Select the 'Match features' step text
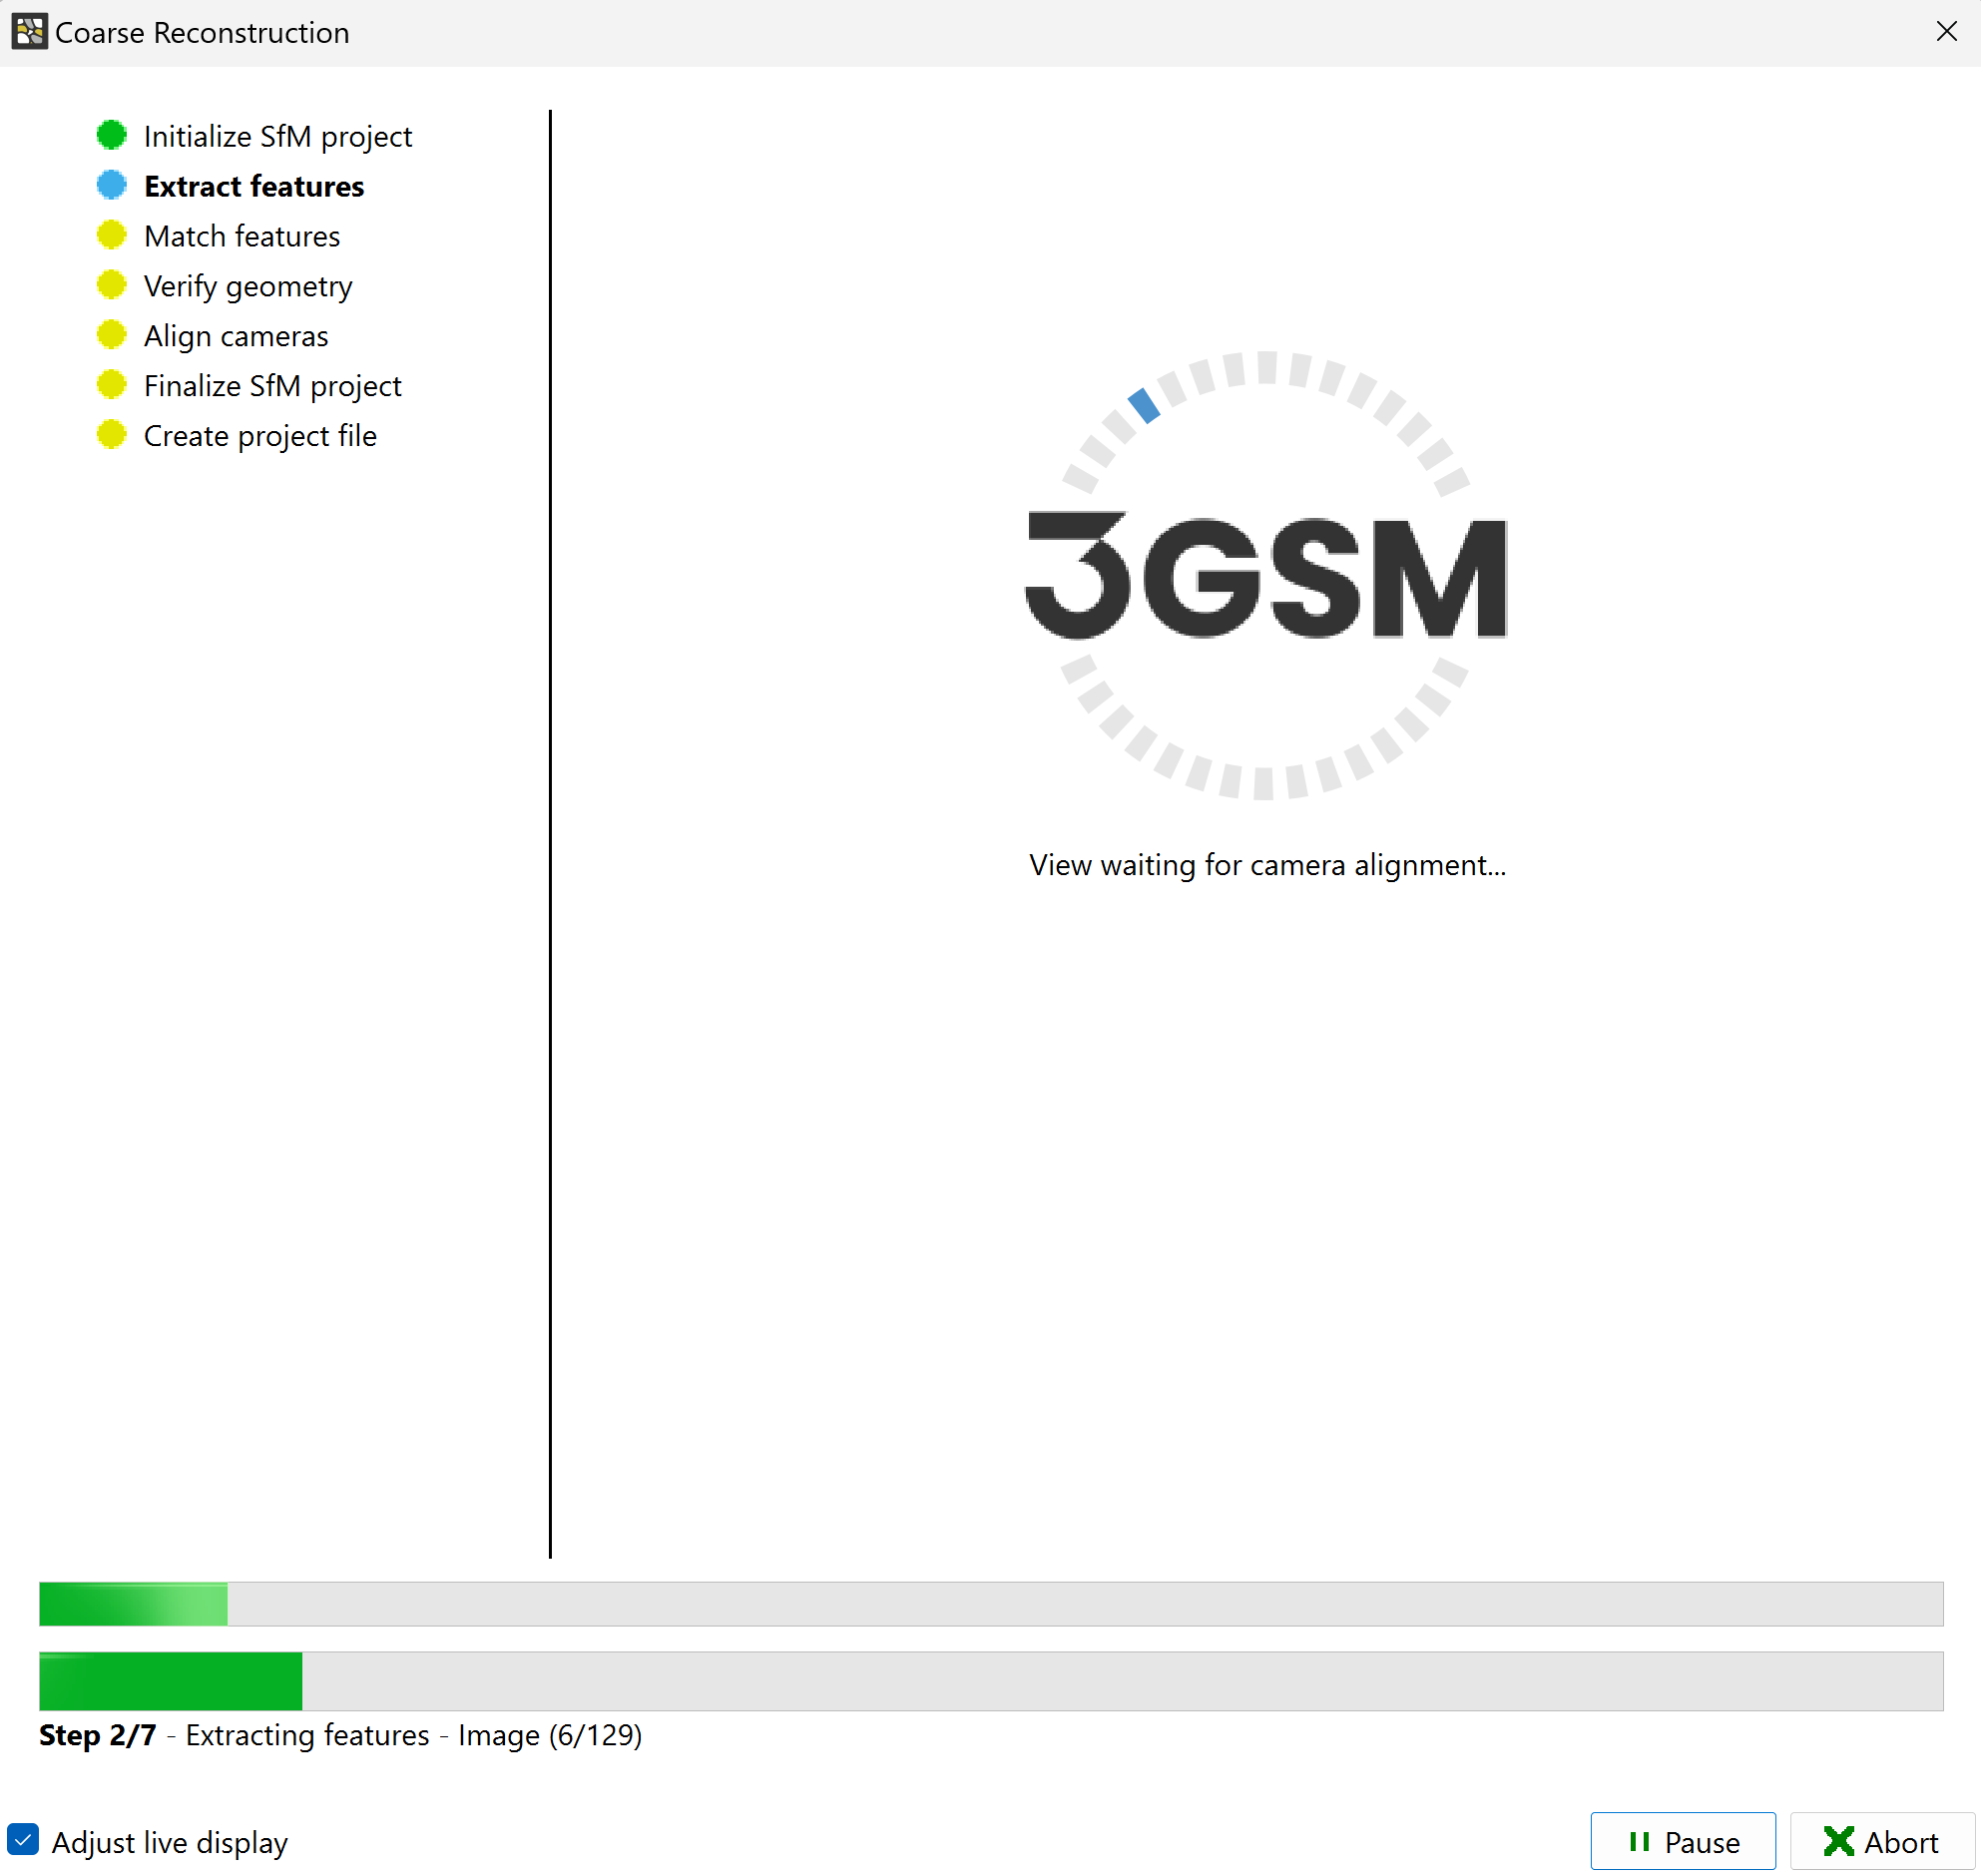This screenshot has width=1981, height=1876. [242, 236]
